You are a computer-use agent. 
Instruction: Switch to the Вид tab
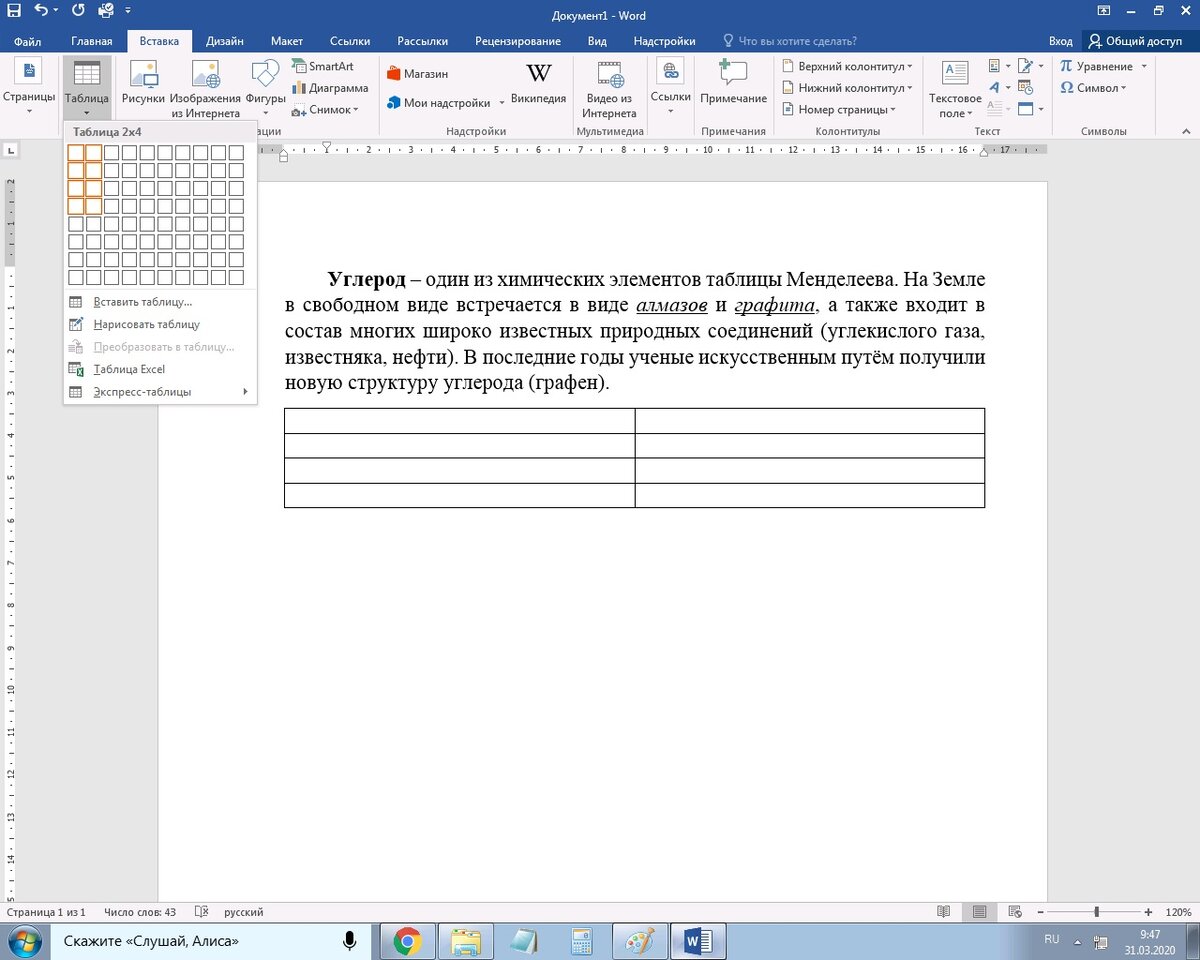(597, 41)
